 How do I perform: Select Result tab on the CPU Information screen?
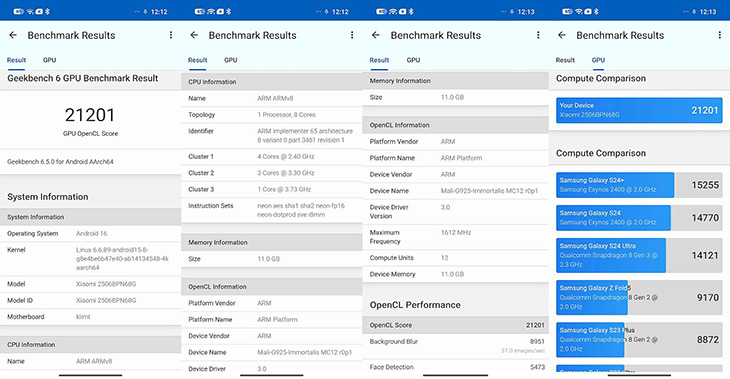click(x=197, y=60)
